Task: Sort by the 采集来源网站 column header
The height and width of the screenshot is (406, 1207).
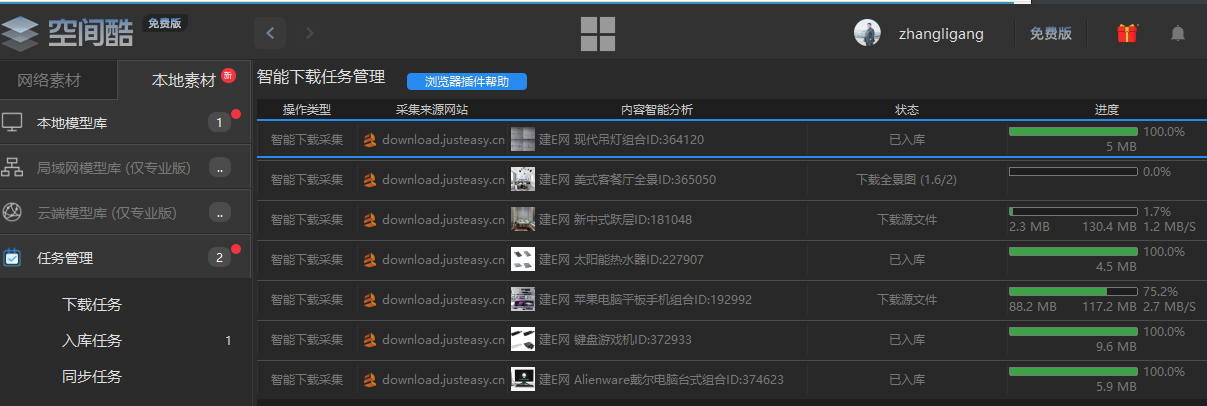Action: tap(432, 109)
